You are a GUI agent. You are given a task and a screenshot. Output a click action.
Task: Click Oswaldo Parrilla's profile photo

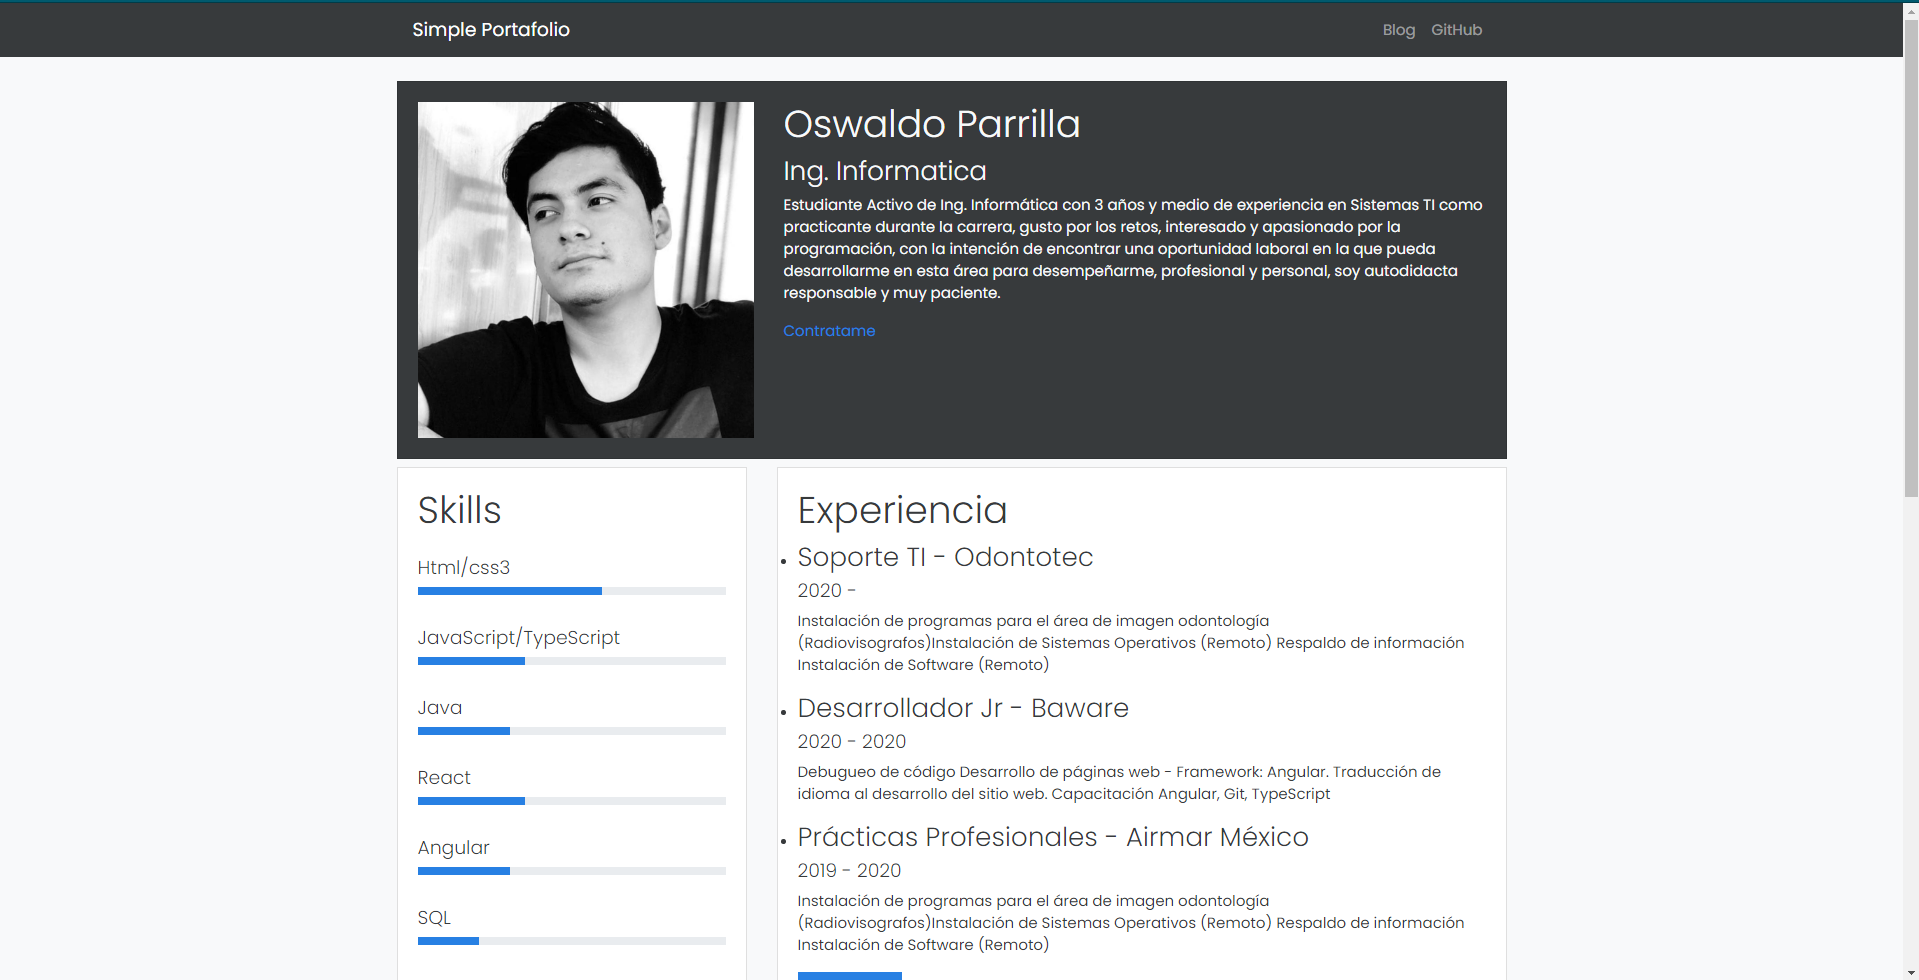point(585,270)
